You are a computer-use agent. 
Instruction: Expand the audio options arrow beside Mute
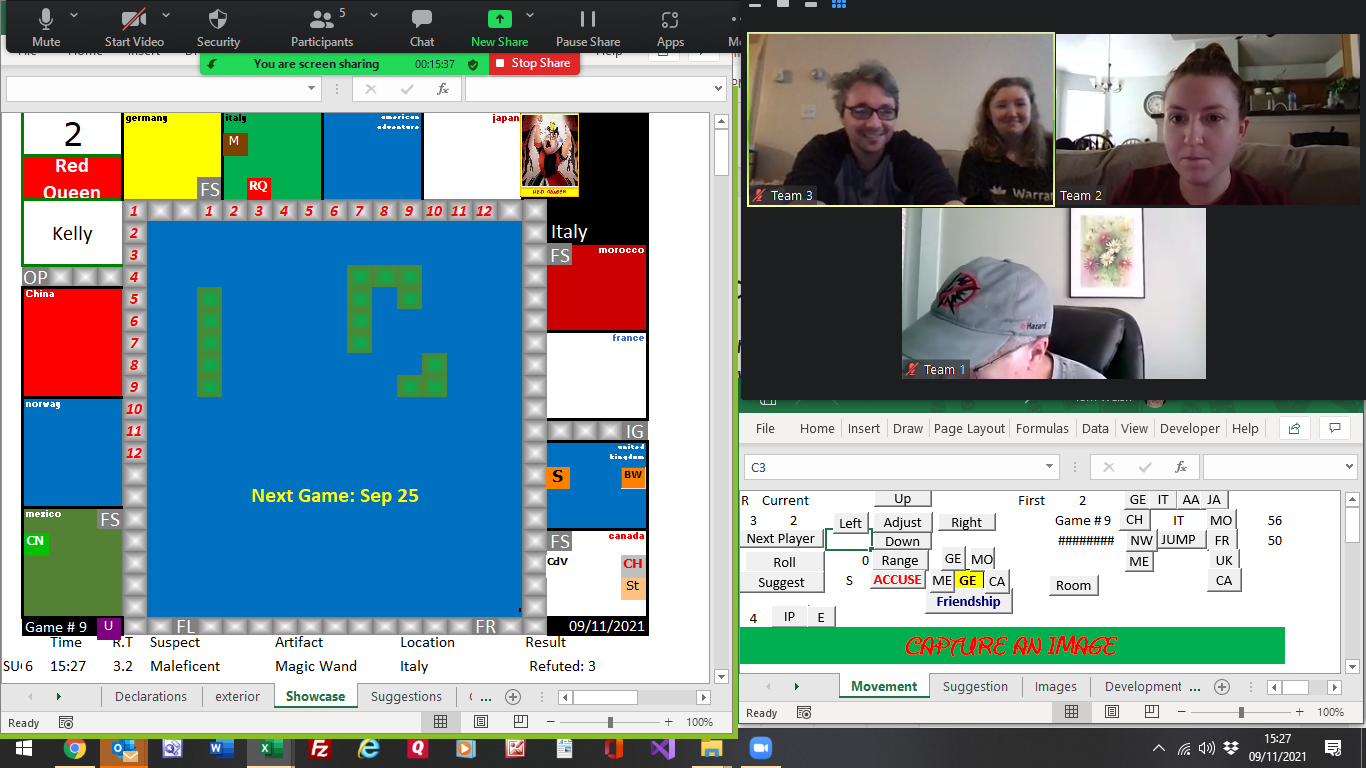pyautogui.click(x=78, y=16)
